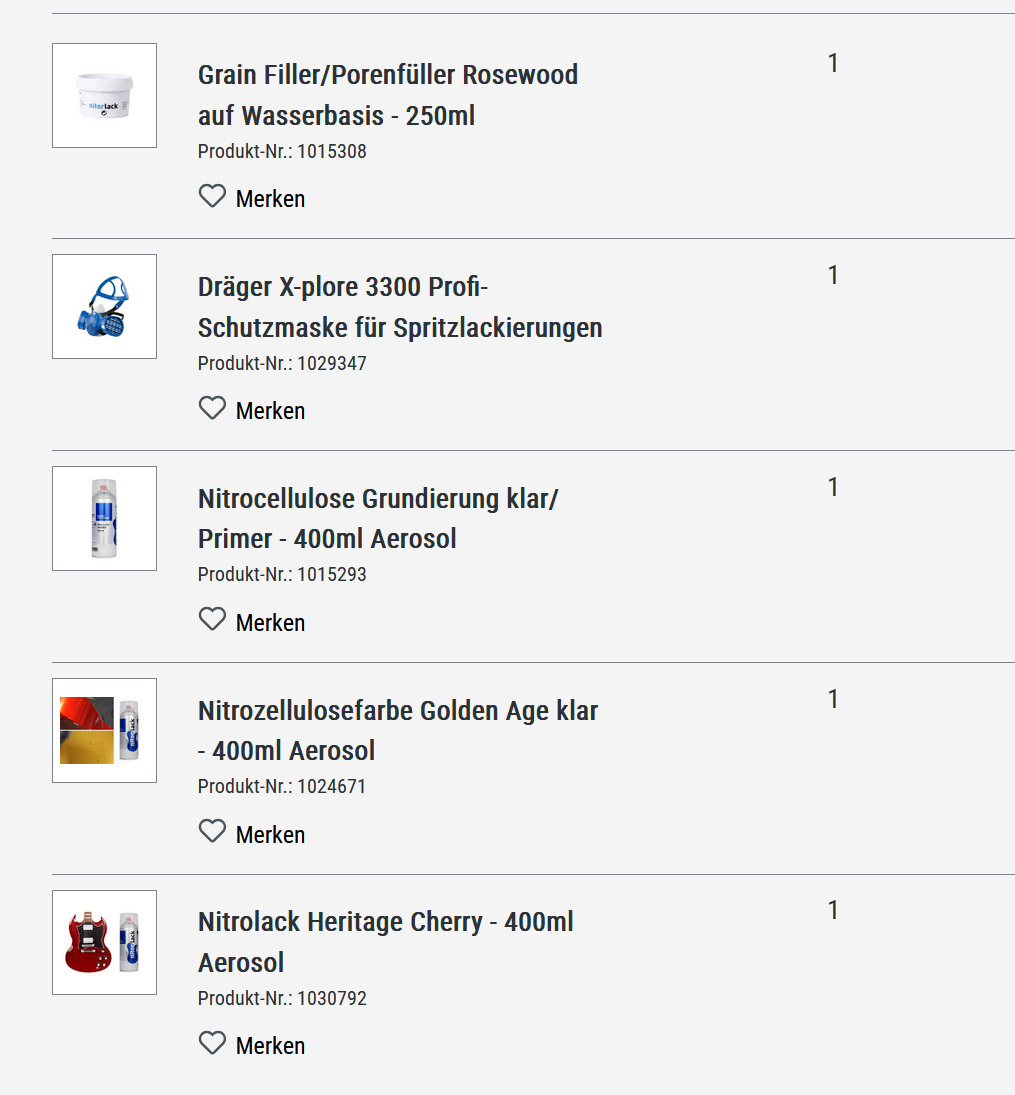Open the blue Dräger mask product image

click(x=105, y=307)
